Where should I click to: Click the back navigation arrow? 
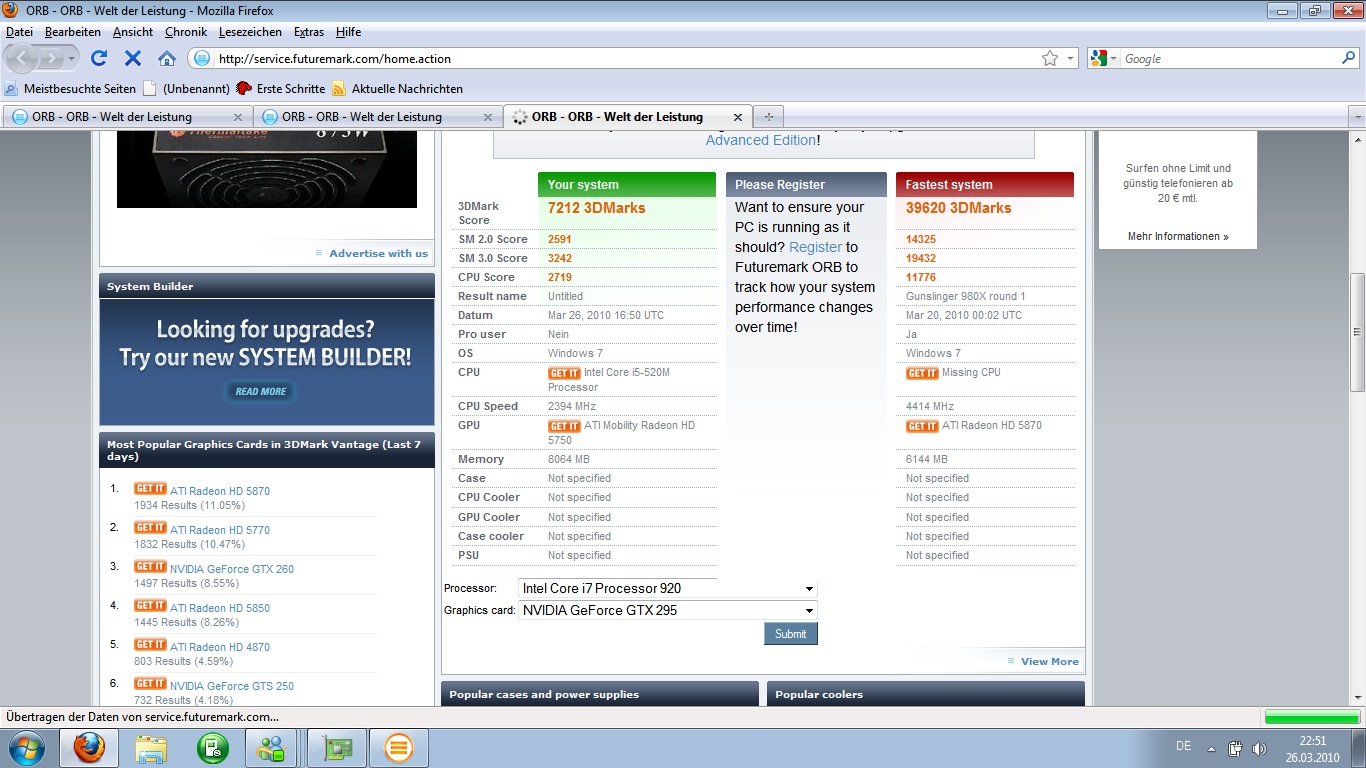(x=23, y=58)
